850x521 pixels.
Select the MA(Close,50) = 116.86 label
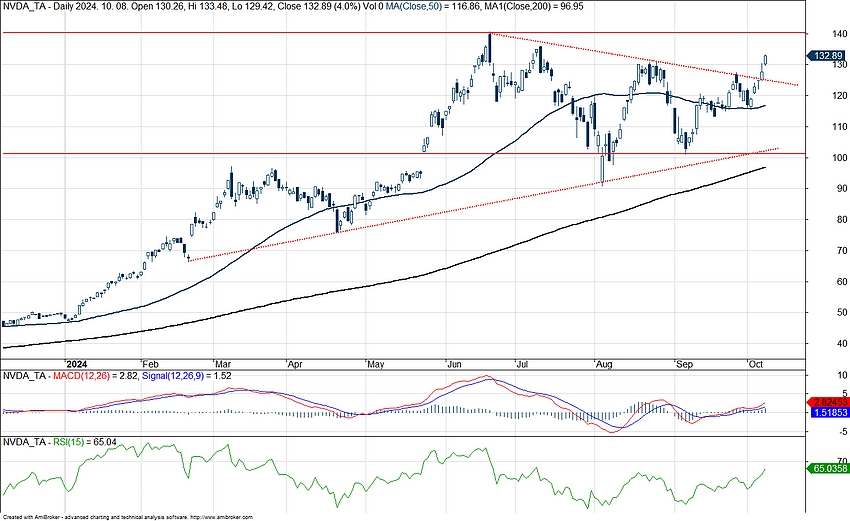pyautogui.click(x=432, y=7)
